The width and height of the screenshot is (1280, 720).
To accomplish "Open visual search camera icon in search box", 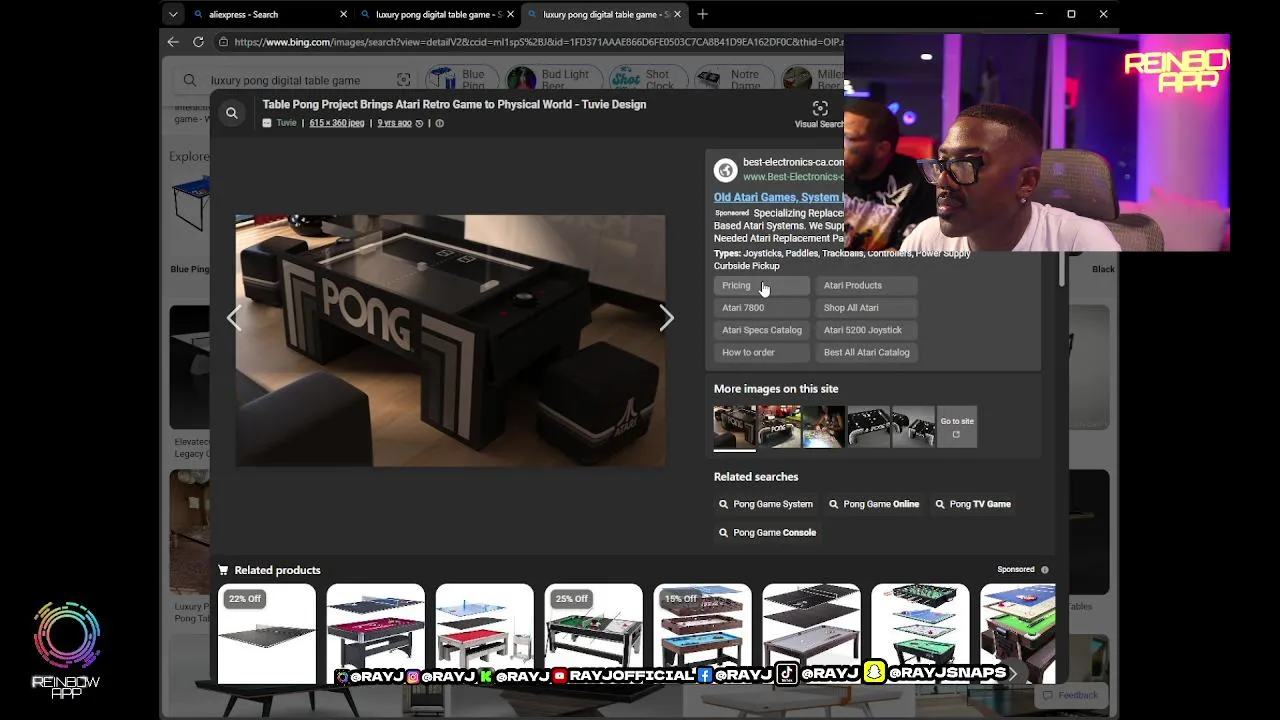I will (x=403, y=80).
